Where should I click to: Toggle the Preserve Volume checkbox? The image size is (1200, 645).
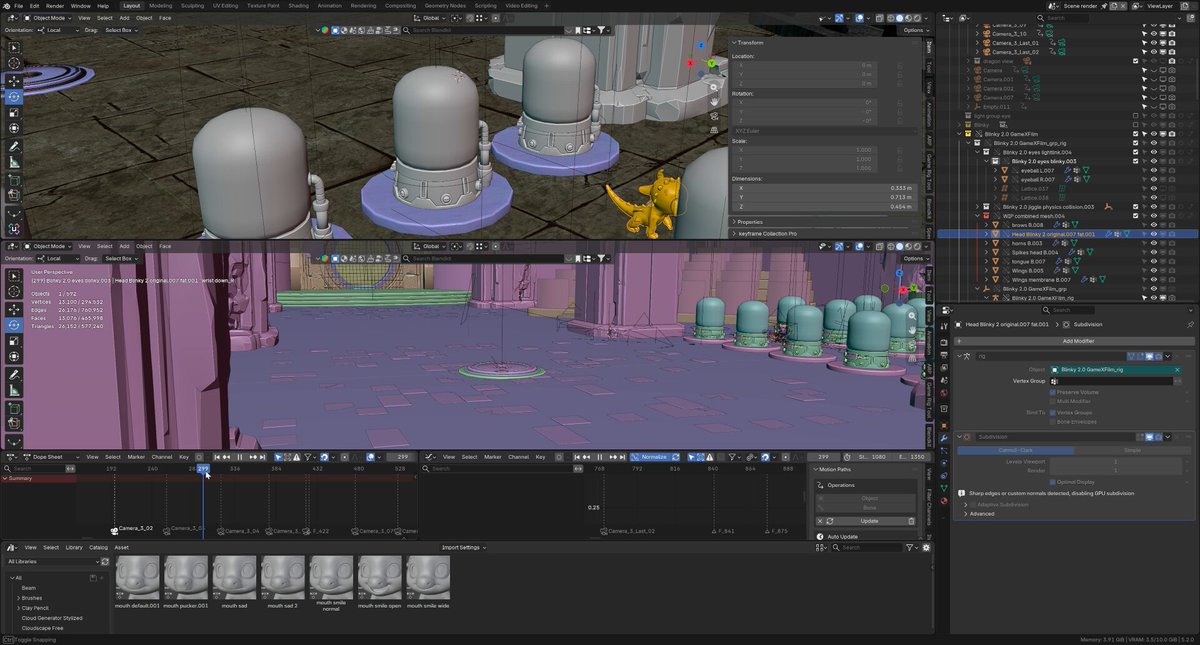pyautogui.click(x=1052, y=391)
